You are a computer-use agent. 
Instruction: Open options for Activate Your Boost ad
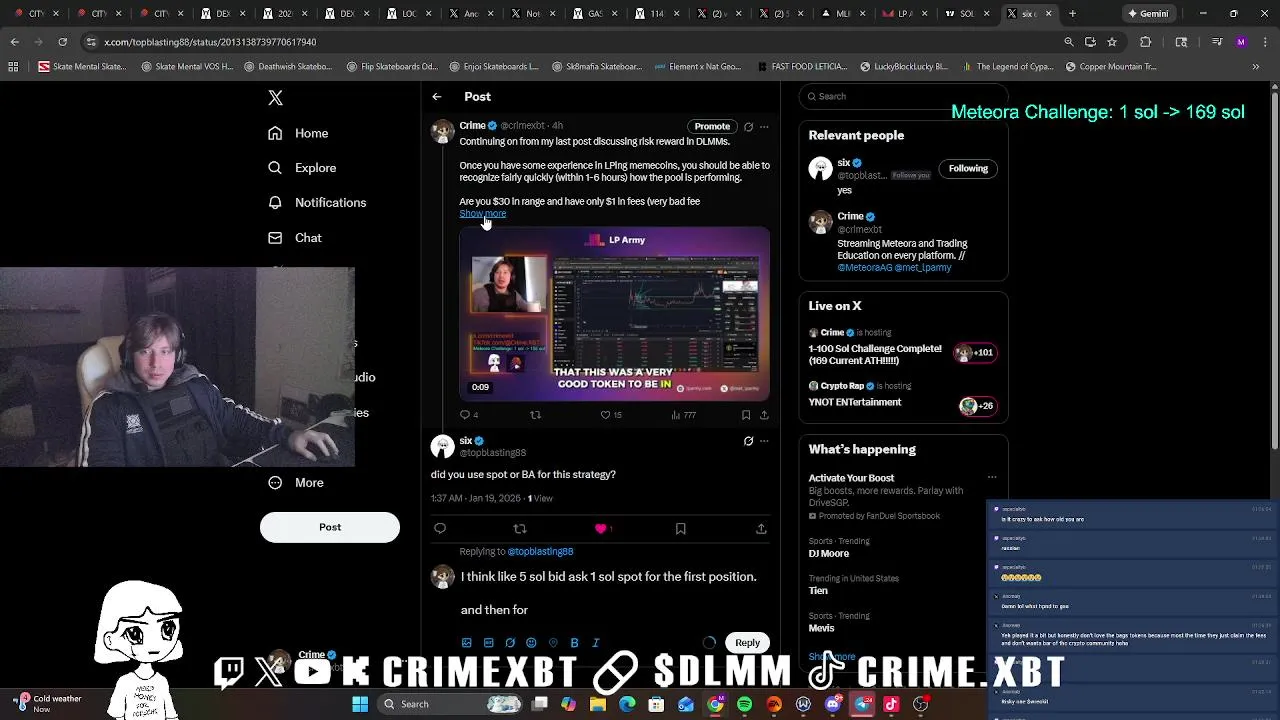click(x=992, y=478)
